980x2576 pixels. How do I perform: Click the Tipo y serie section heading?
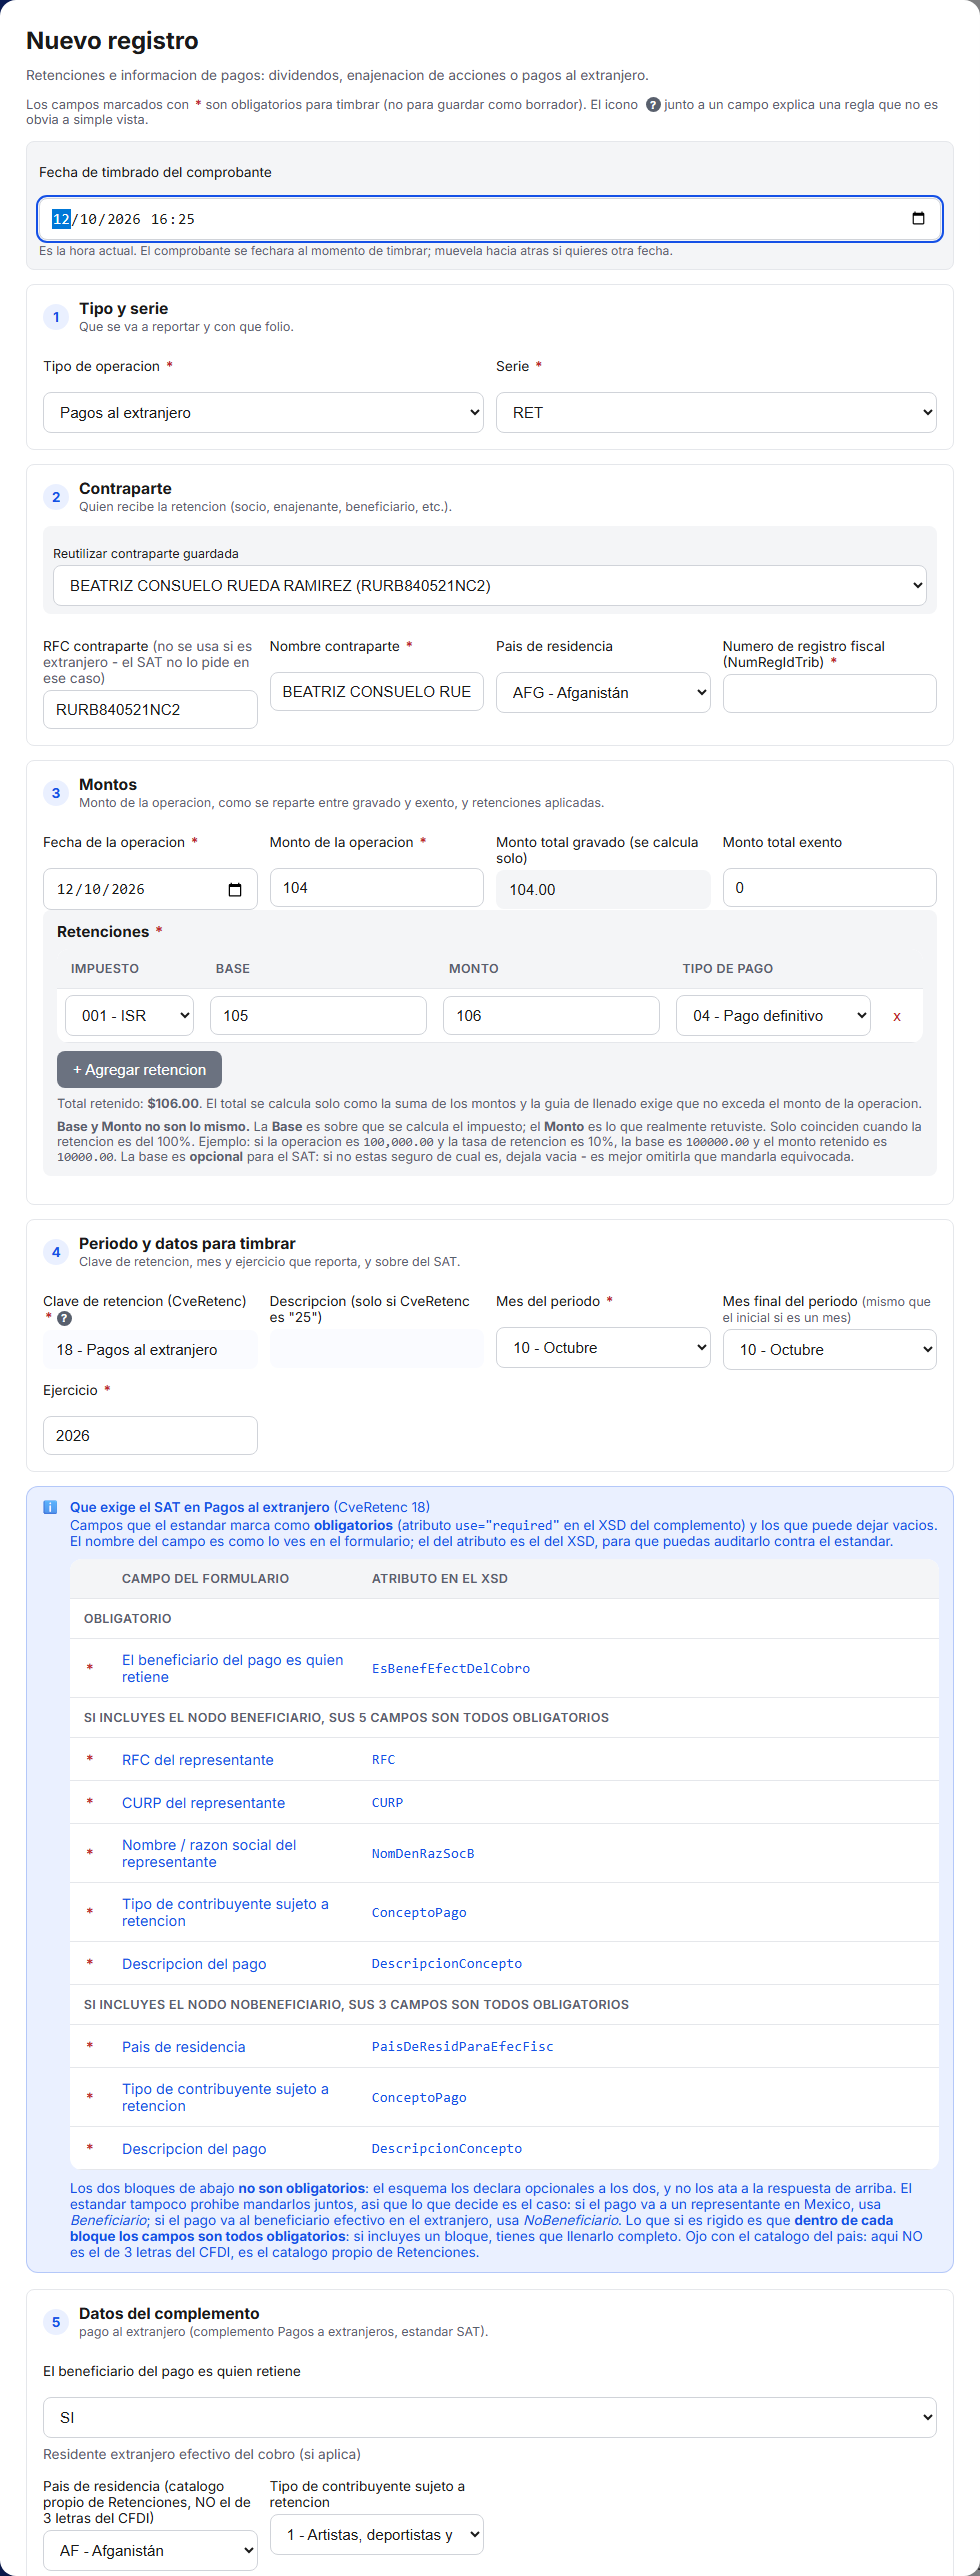[123, 308]
